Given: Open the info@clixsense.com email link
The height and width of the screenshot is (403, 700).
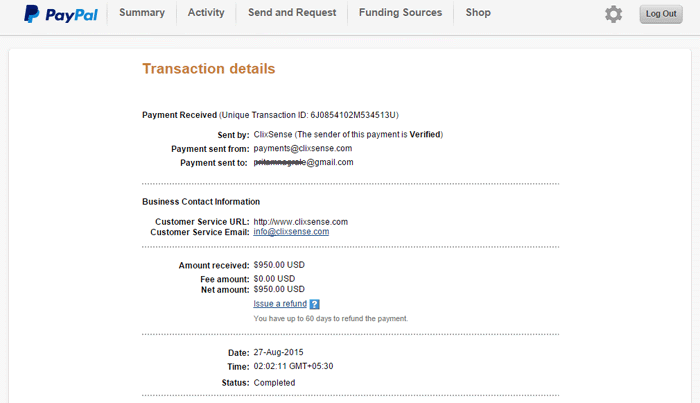Looking at the screenshot, I should tap(291, 232).
